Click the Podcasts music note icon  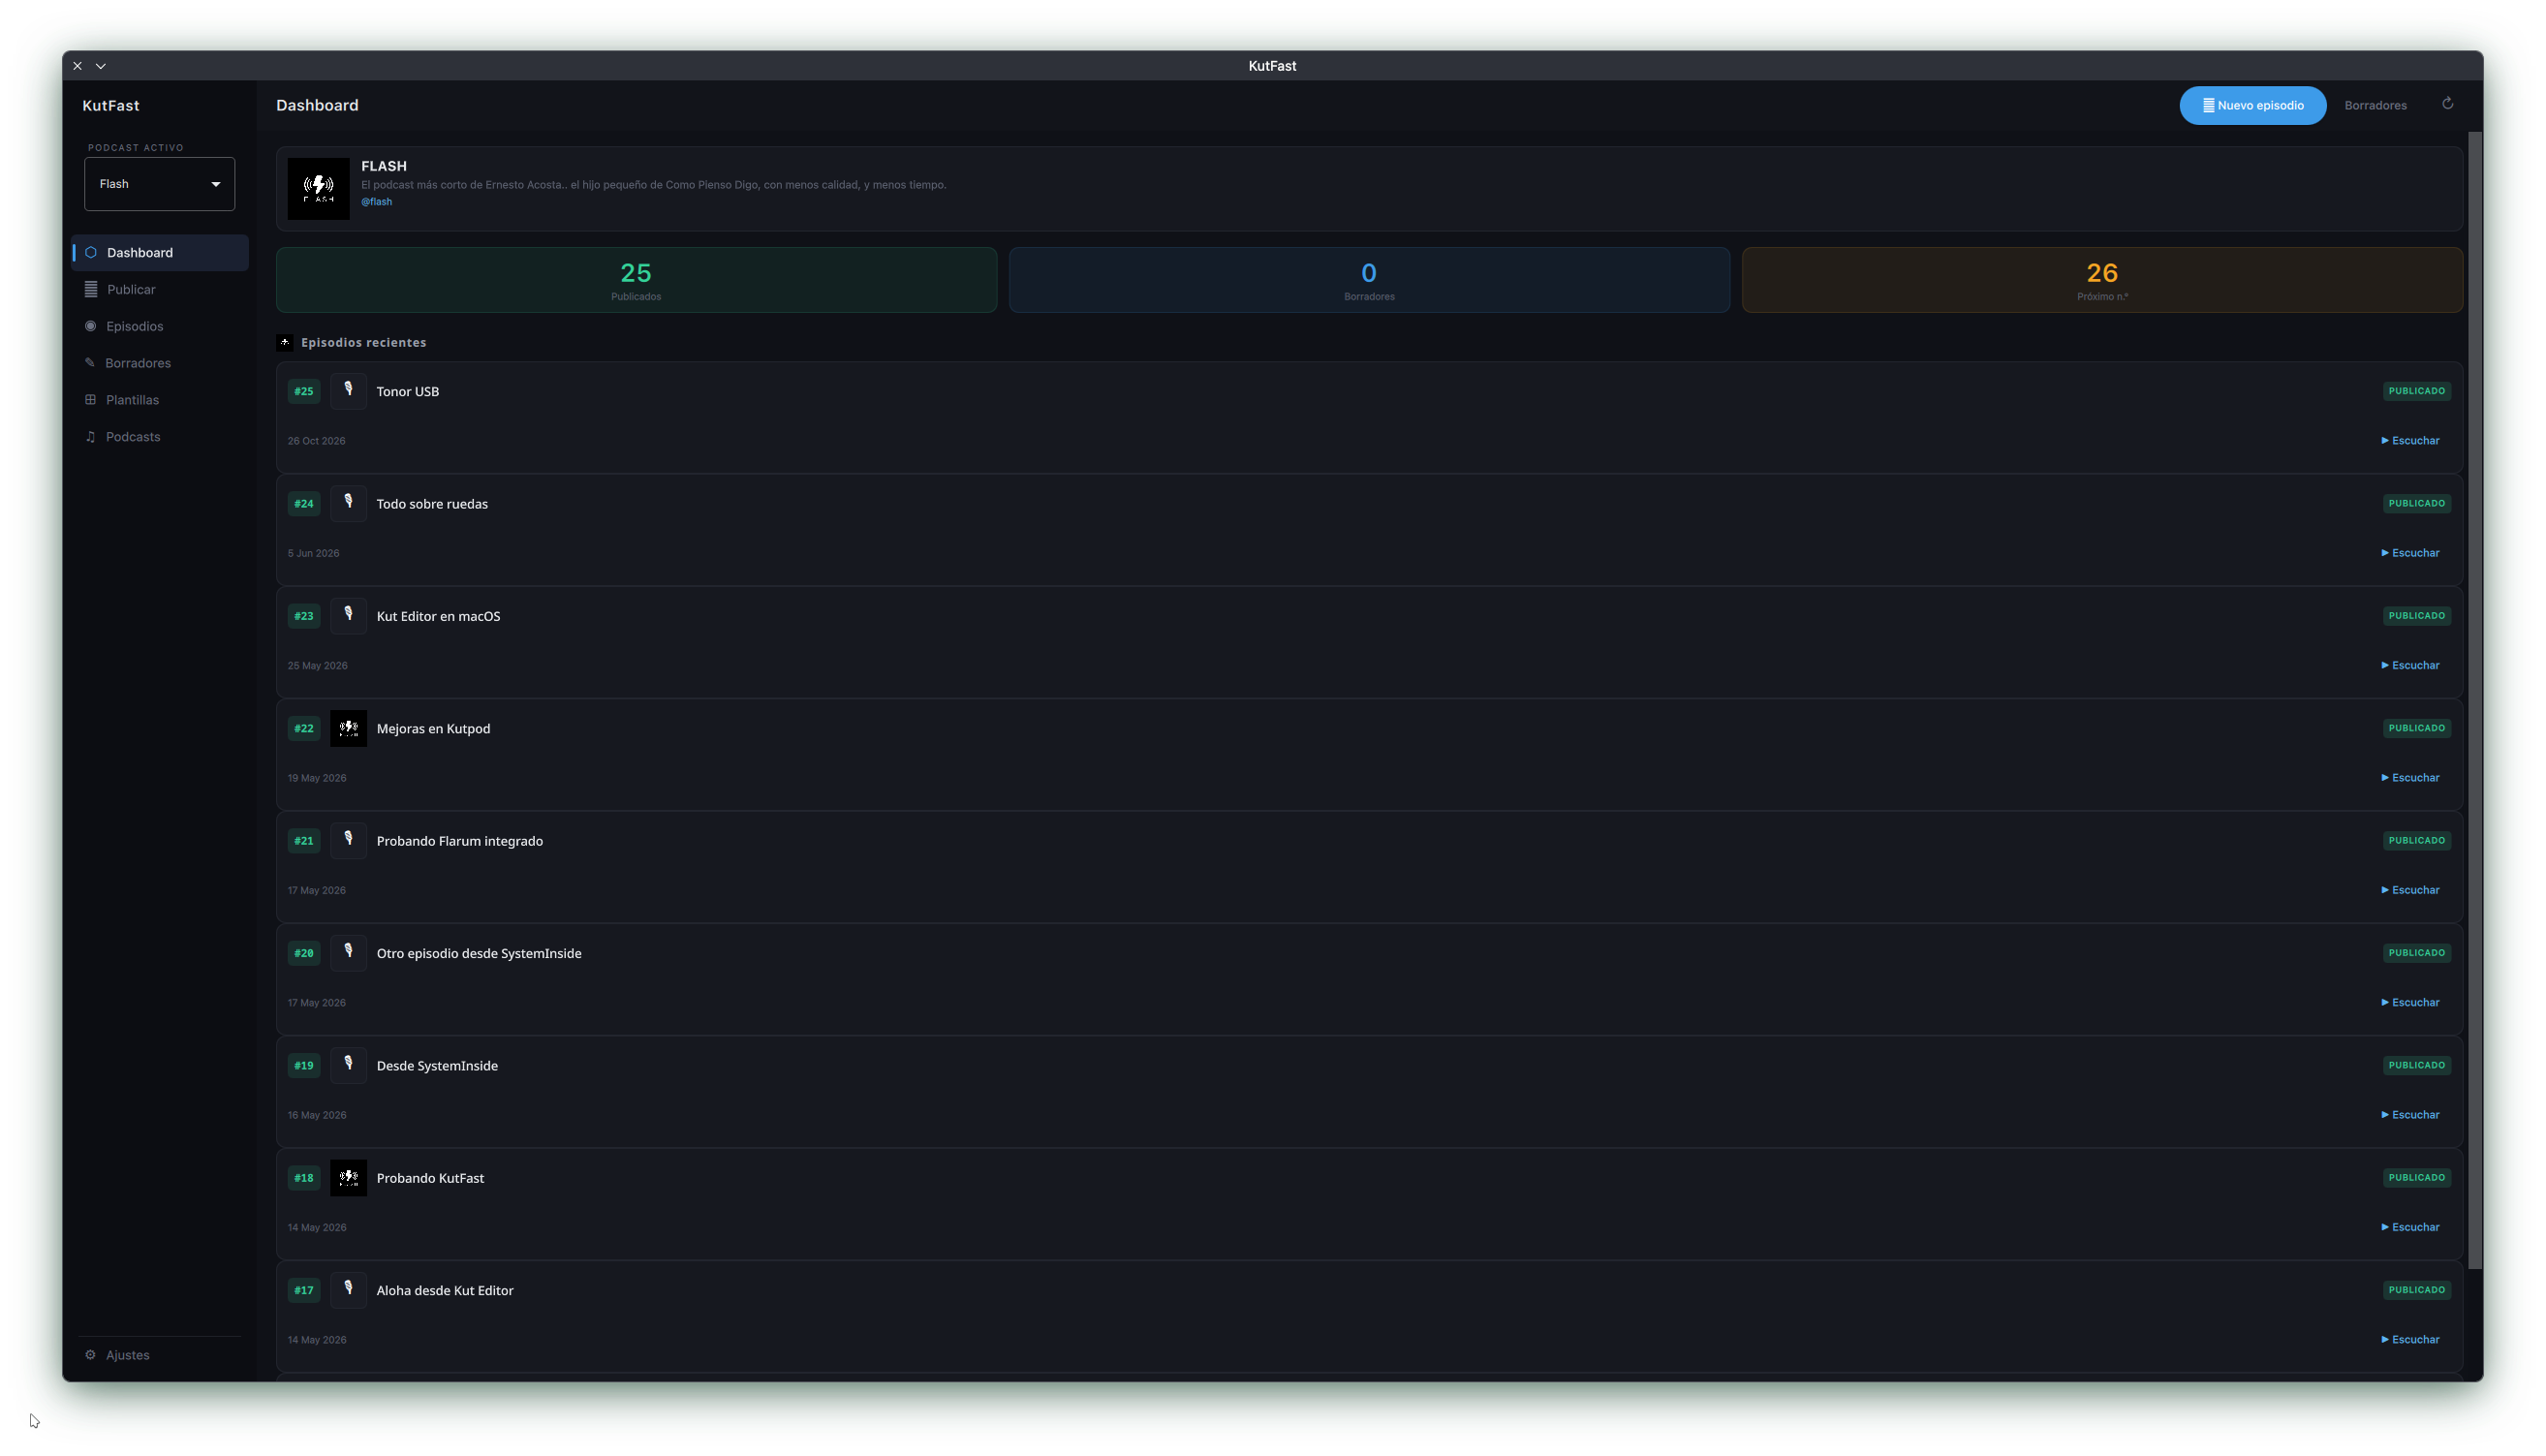click(x=90, y=438)
